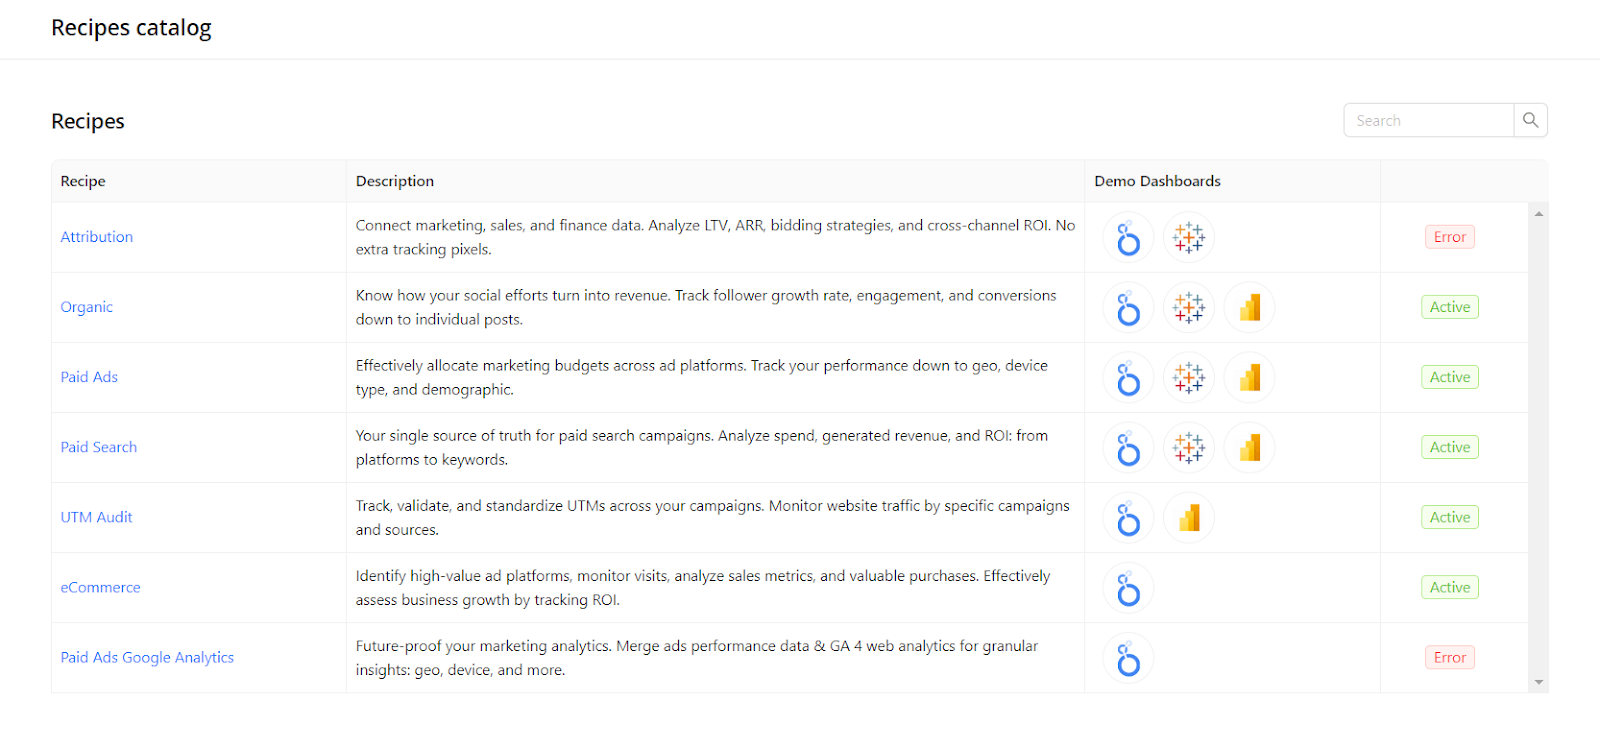Viewport: 1600px width, 749px height.
Task: Go to the UTM Audit recipe
Action: (96, 517)
